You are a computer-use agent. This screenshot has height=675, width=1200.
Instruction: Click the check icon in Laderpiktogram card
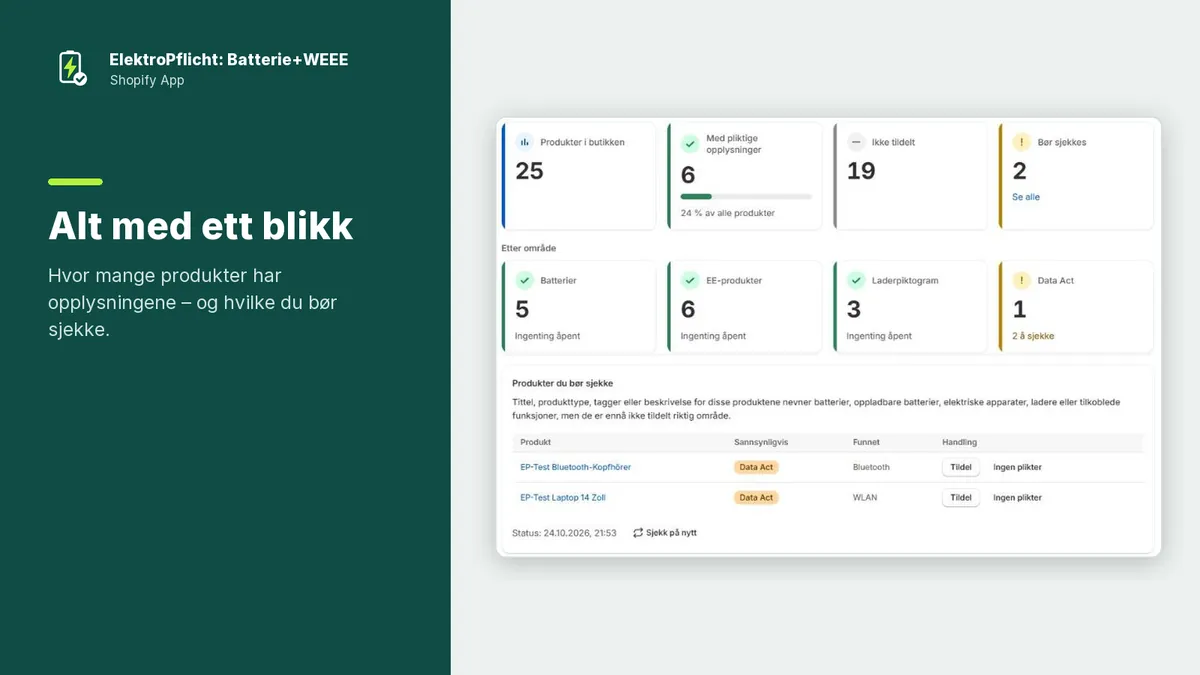(x=856, y=280)
